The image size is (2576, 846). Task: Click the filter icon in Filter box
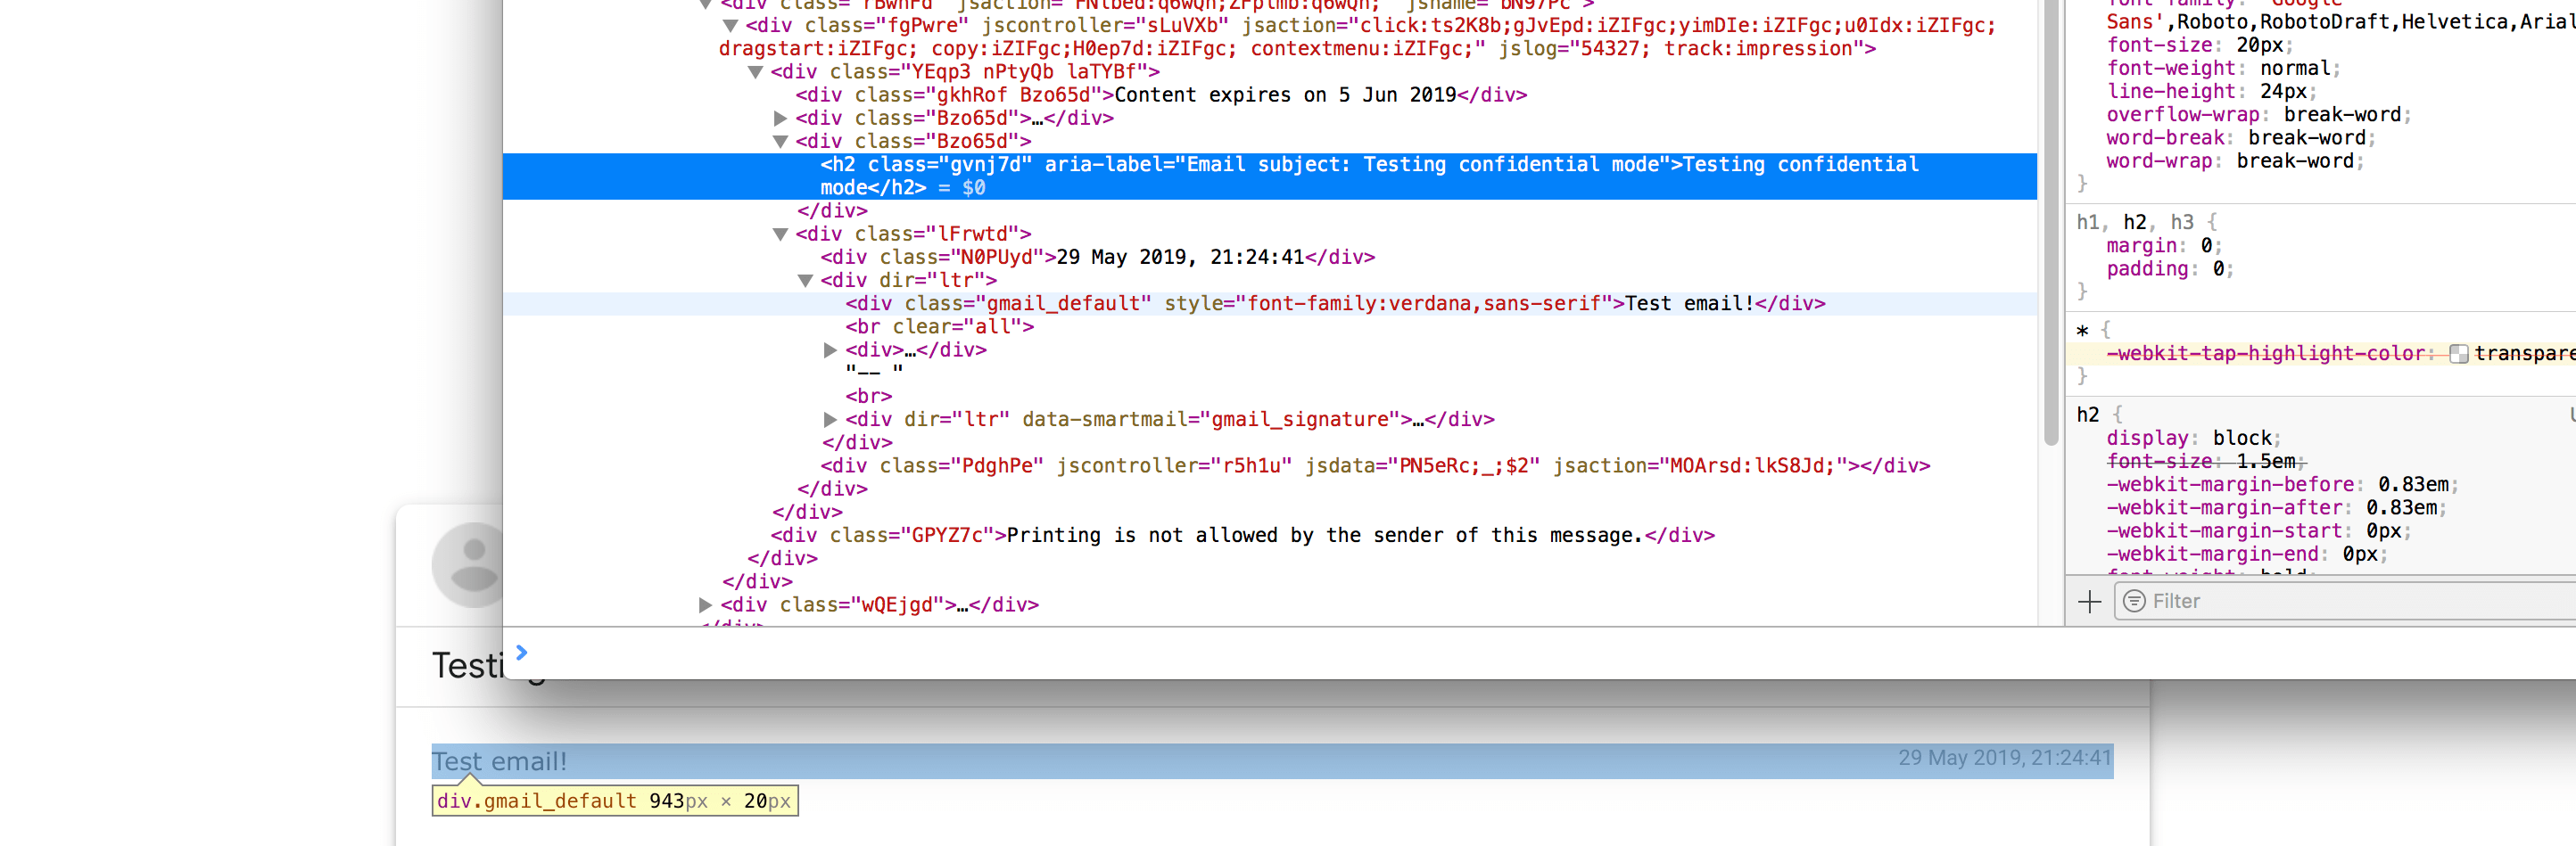click(x=2133, y=601)
